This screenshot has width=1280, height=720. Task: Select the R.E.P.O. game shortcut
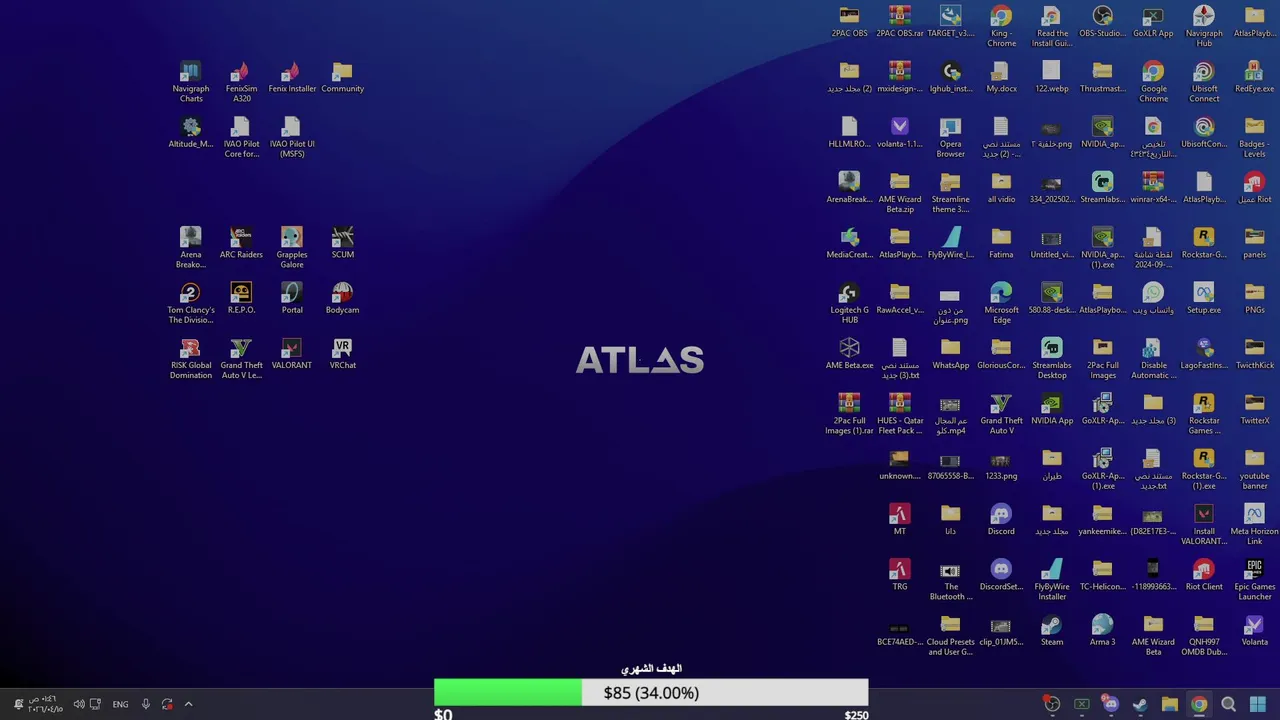241,298
